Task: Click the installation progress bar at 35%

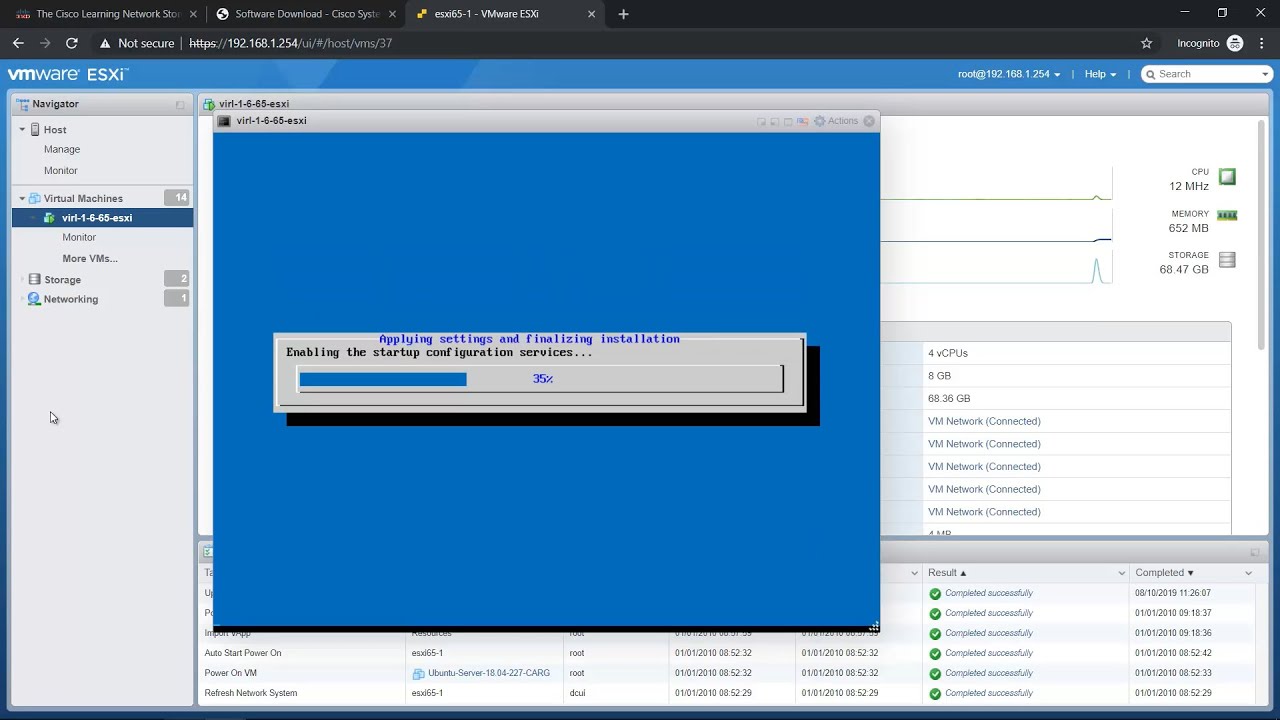Action: [x=541, y=379]
